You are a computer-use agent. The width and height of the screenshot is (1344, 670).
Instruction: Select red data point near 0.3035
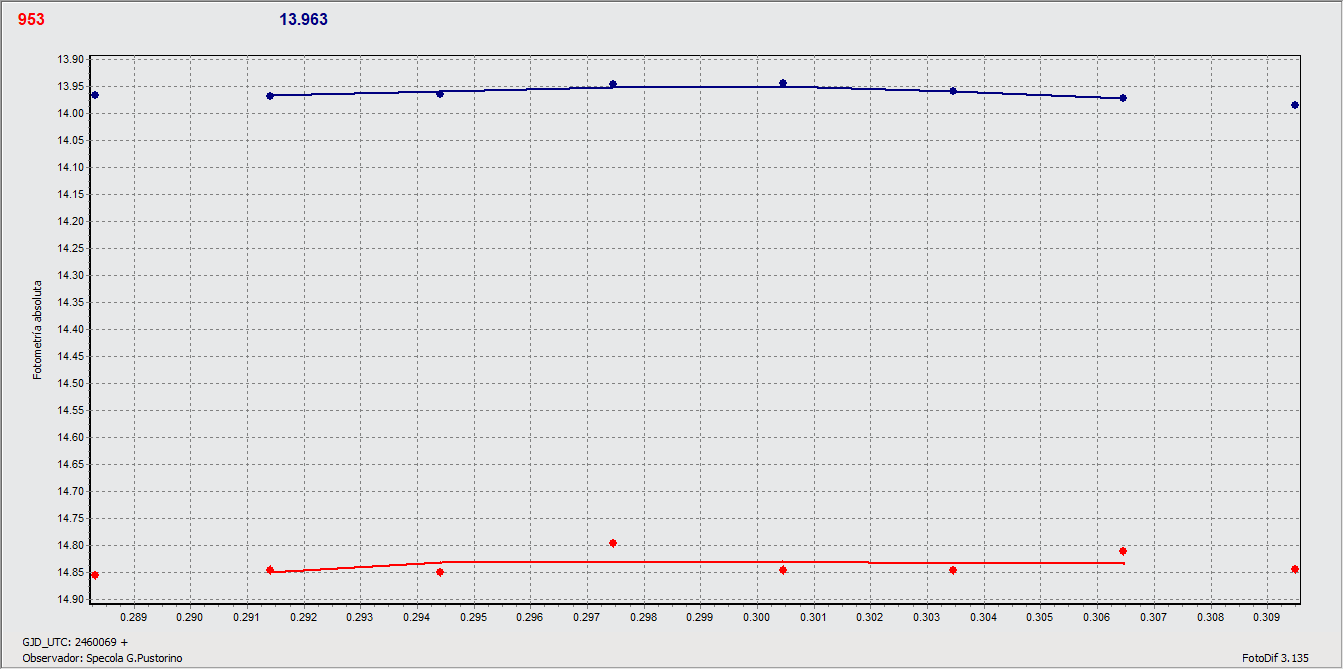pyautogui.click(x=953, y=570)
